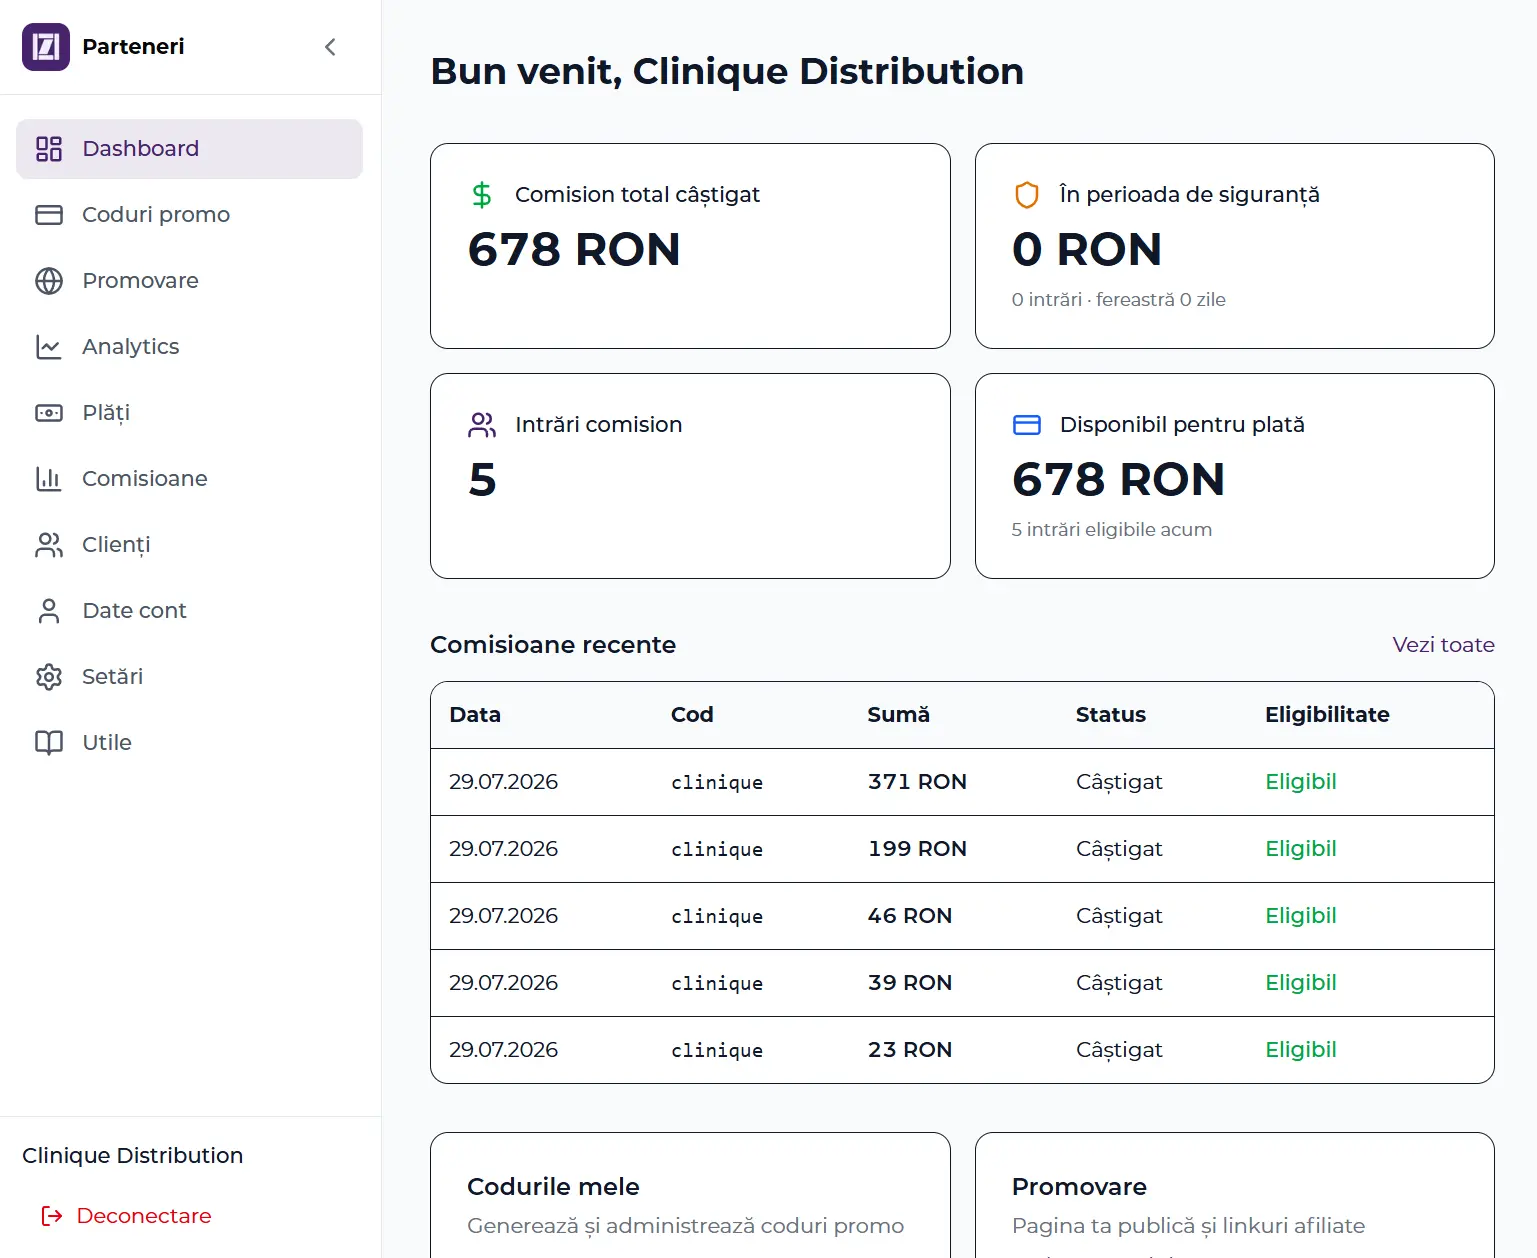Go to Date cont
Image resolution: width=1537 pixels, height=1258 pixels.
(x=189, y=611)
